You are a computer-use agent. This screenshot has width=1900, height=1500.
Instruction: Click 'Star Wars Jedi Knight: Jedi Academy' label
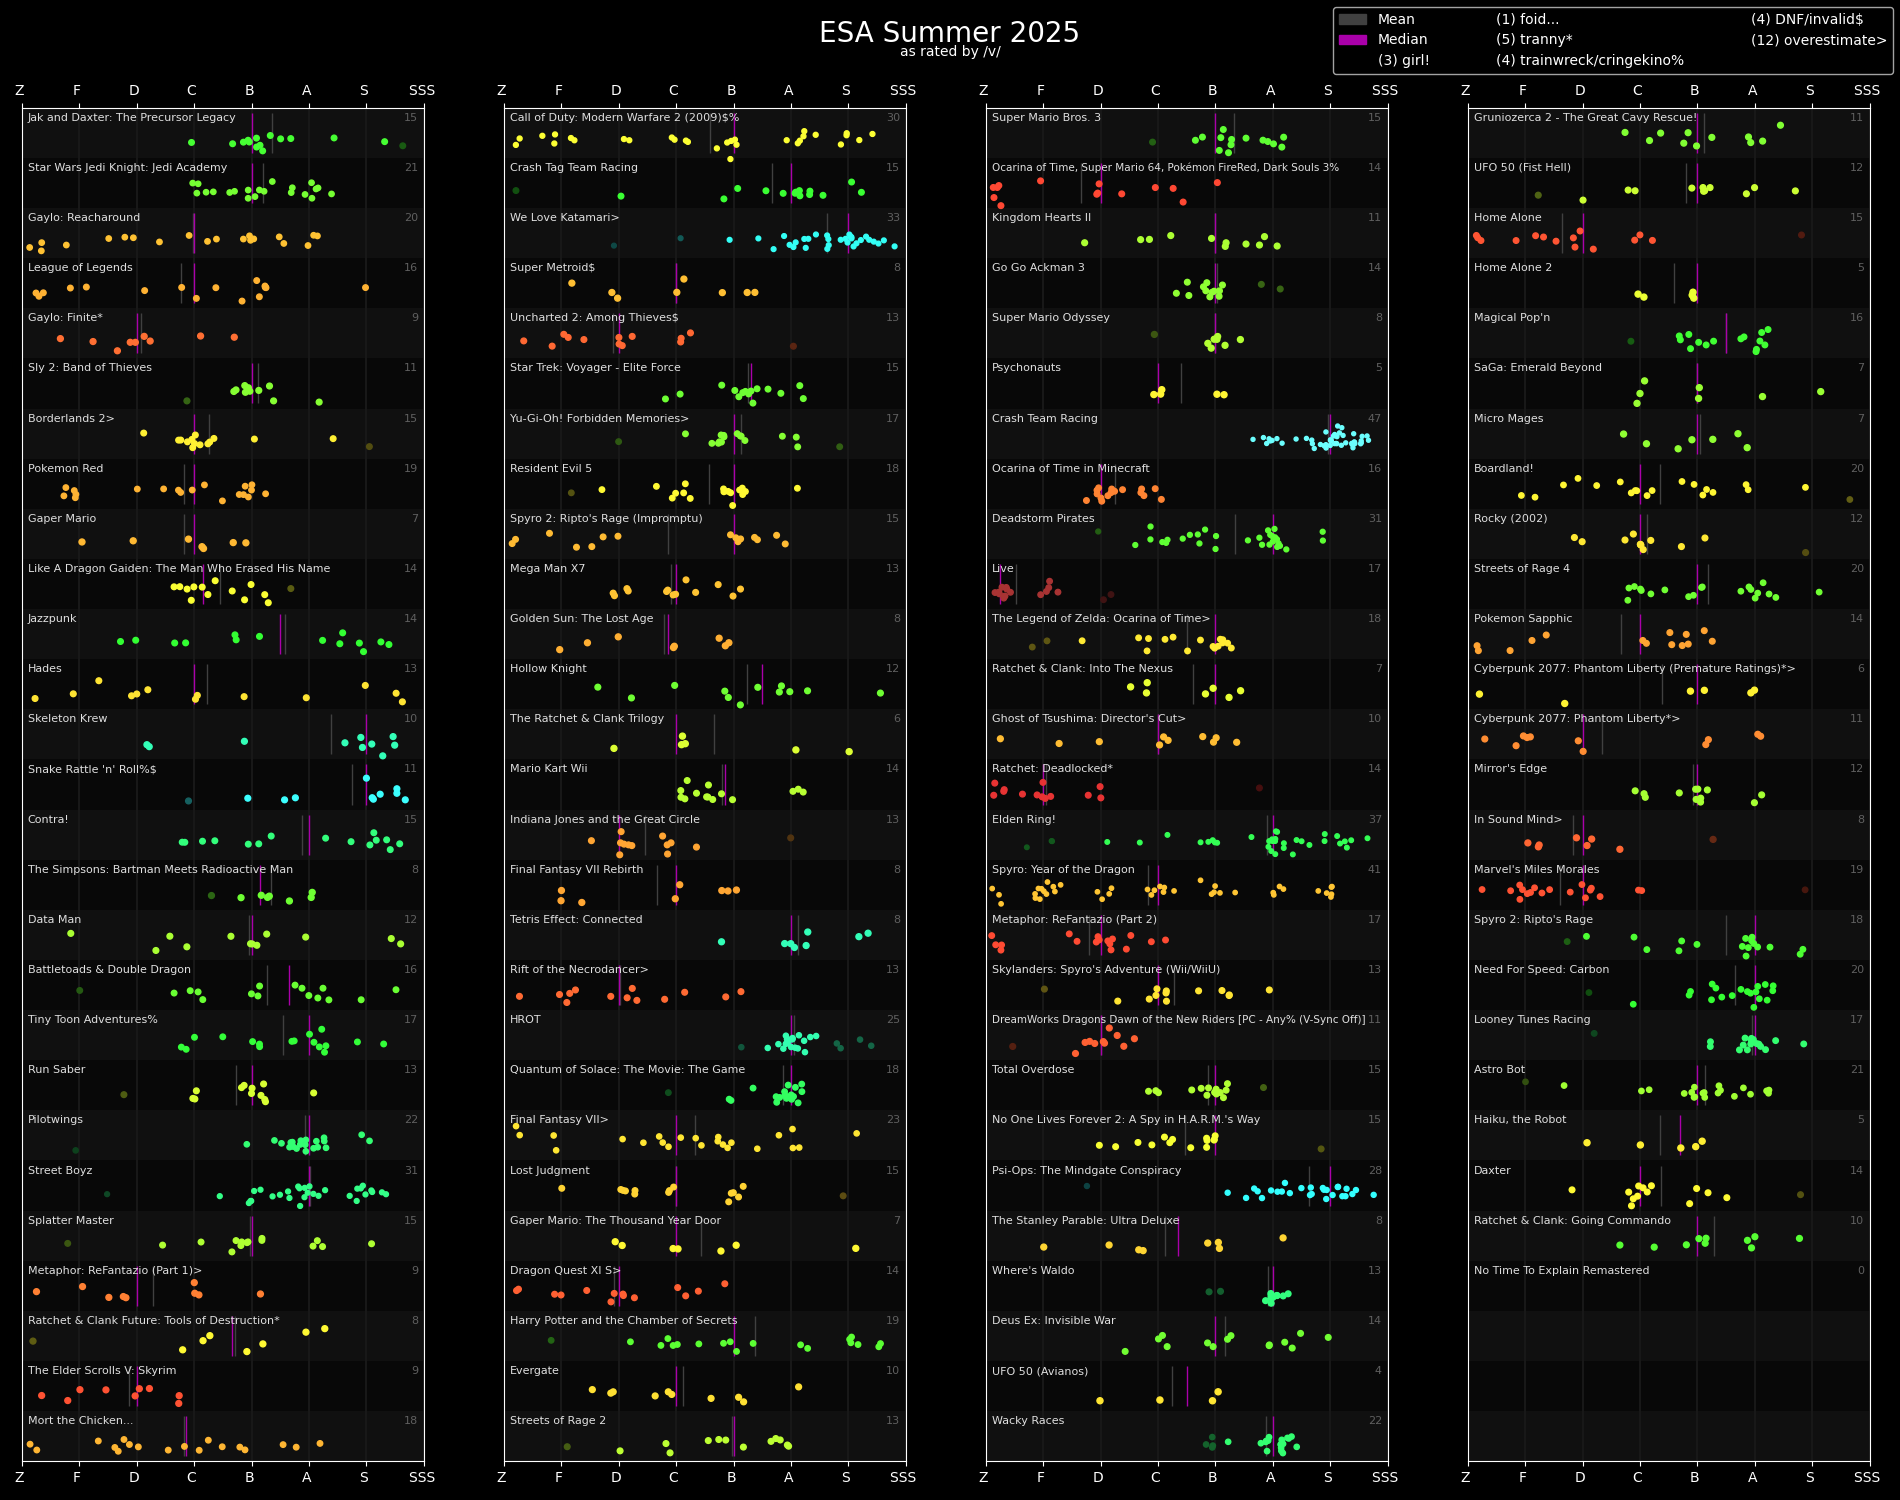(127, 168)
